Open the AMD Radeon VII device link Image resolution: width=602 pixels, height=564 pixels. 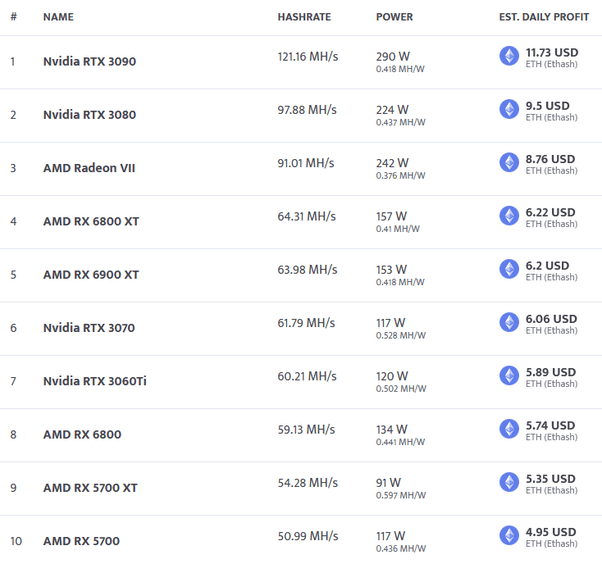pos(89,168)
